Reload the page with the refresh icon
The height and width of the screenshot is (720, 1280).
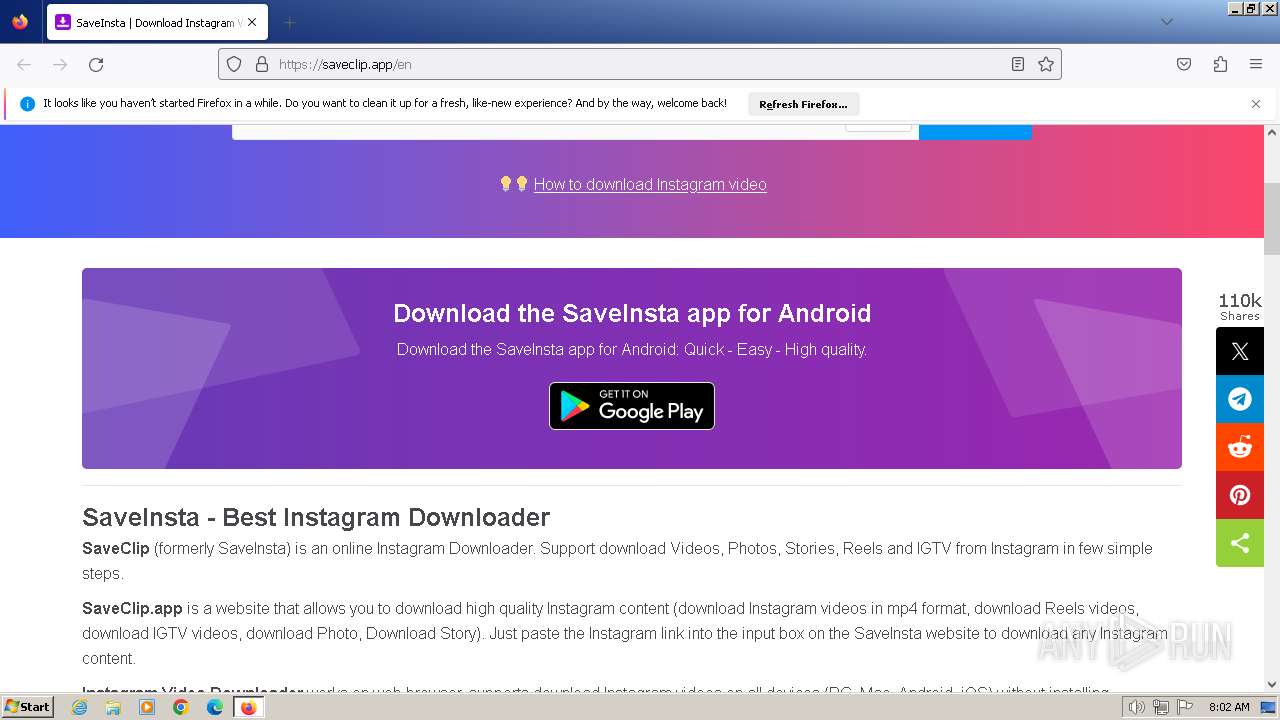click(x=96, y=64)
